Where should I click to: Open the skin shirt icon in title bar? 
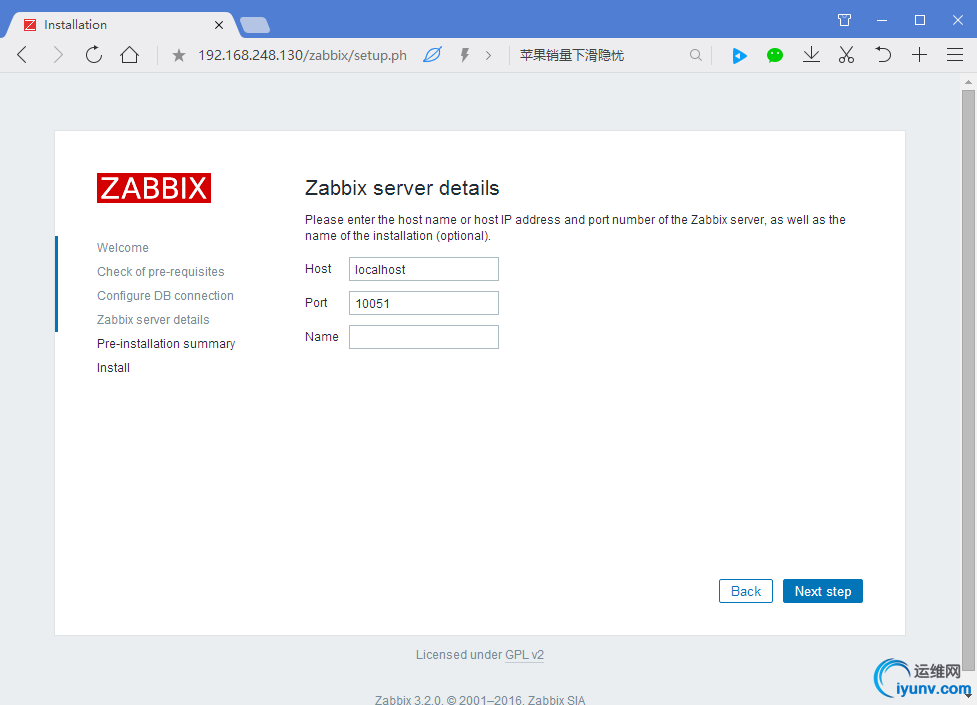pos(844,20)
